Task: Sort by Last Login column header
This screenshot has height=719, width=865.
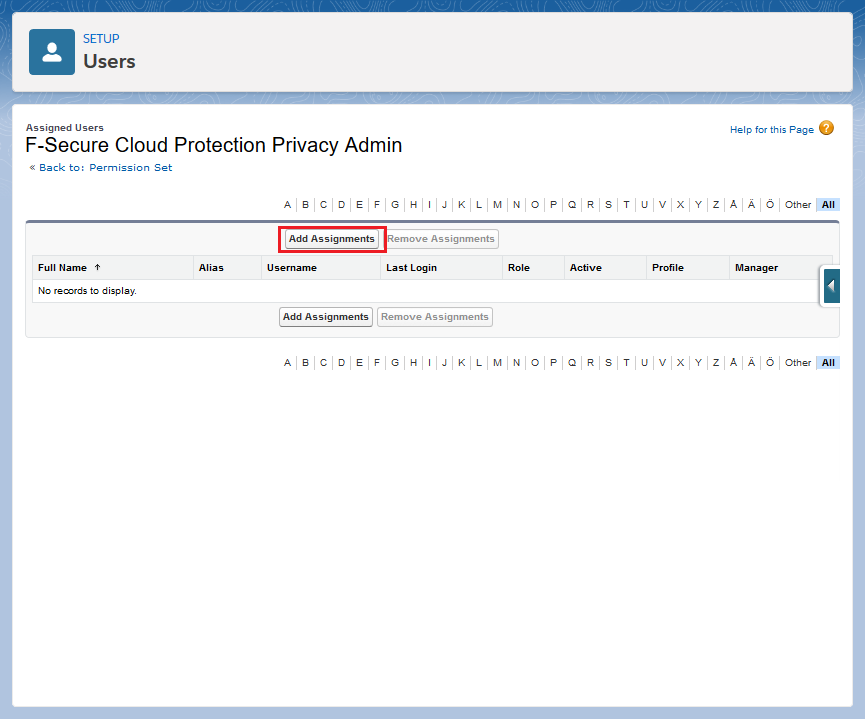Action: click(x=412, y=268)
